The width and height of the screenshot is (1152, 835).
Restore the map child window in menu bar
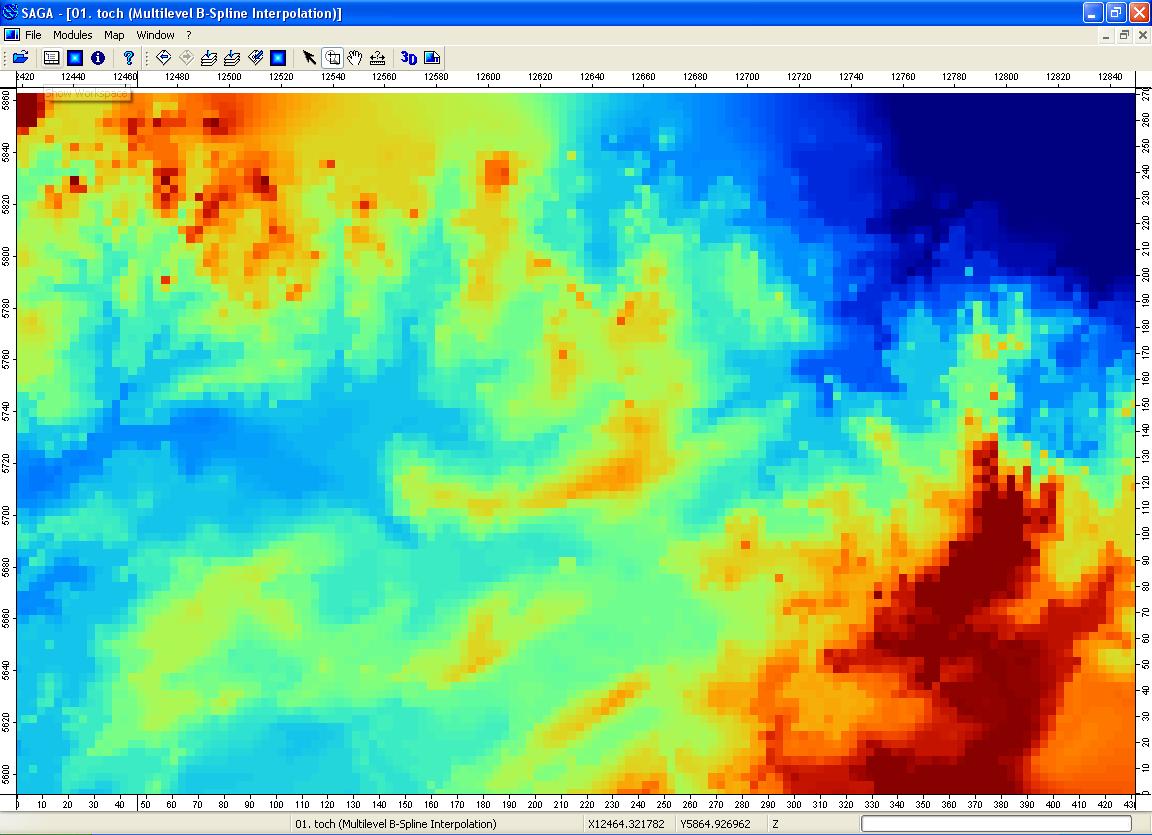[x=1125, y=35]
